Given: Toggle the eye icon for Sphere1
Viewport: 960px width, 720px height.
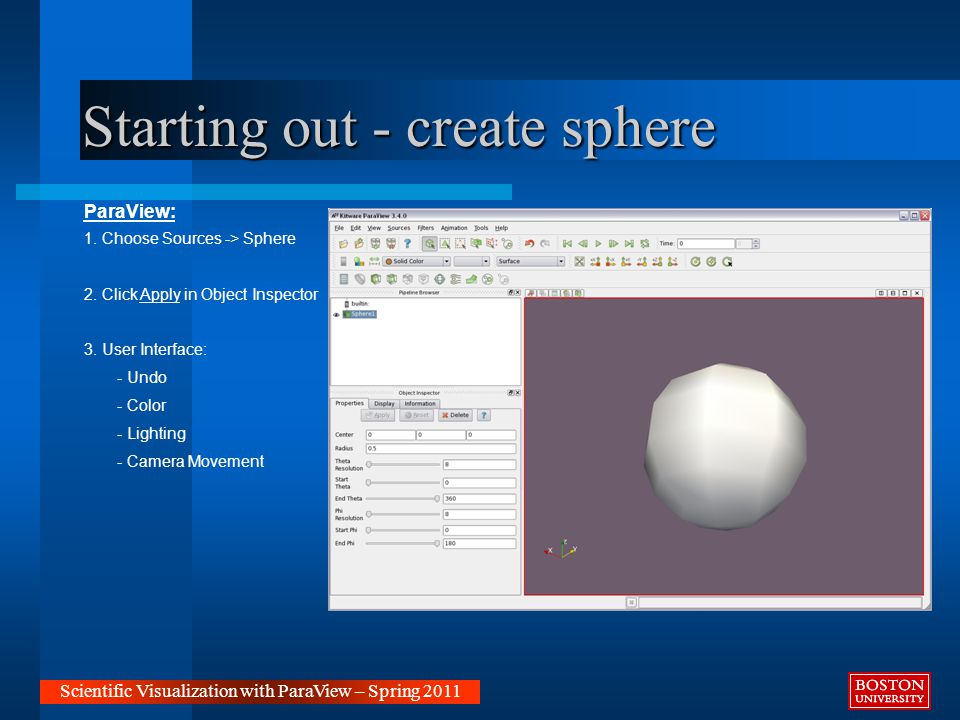Looking at the screenshot, I should coord(336,315).
